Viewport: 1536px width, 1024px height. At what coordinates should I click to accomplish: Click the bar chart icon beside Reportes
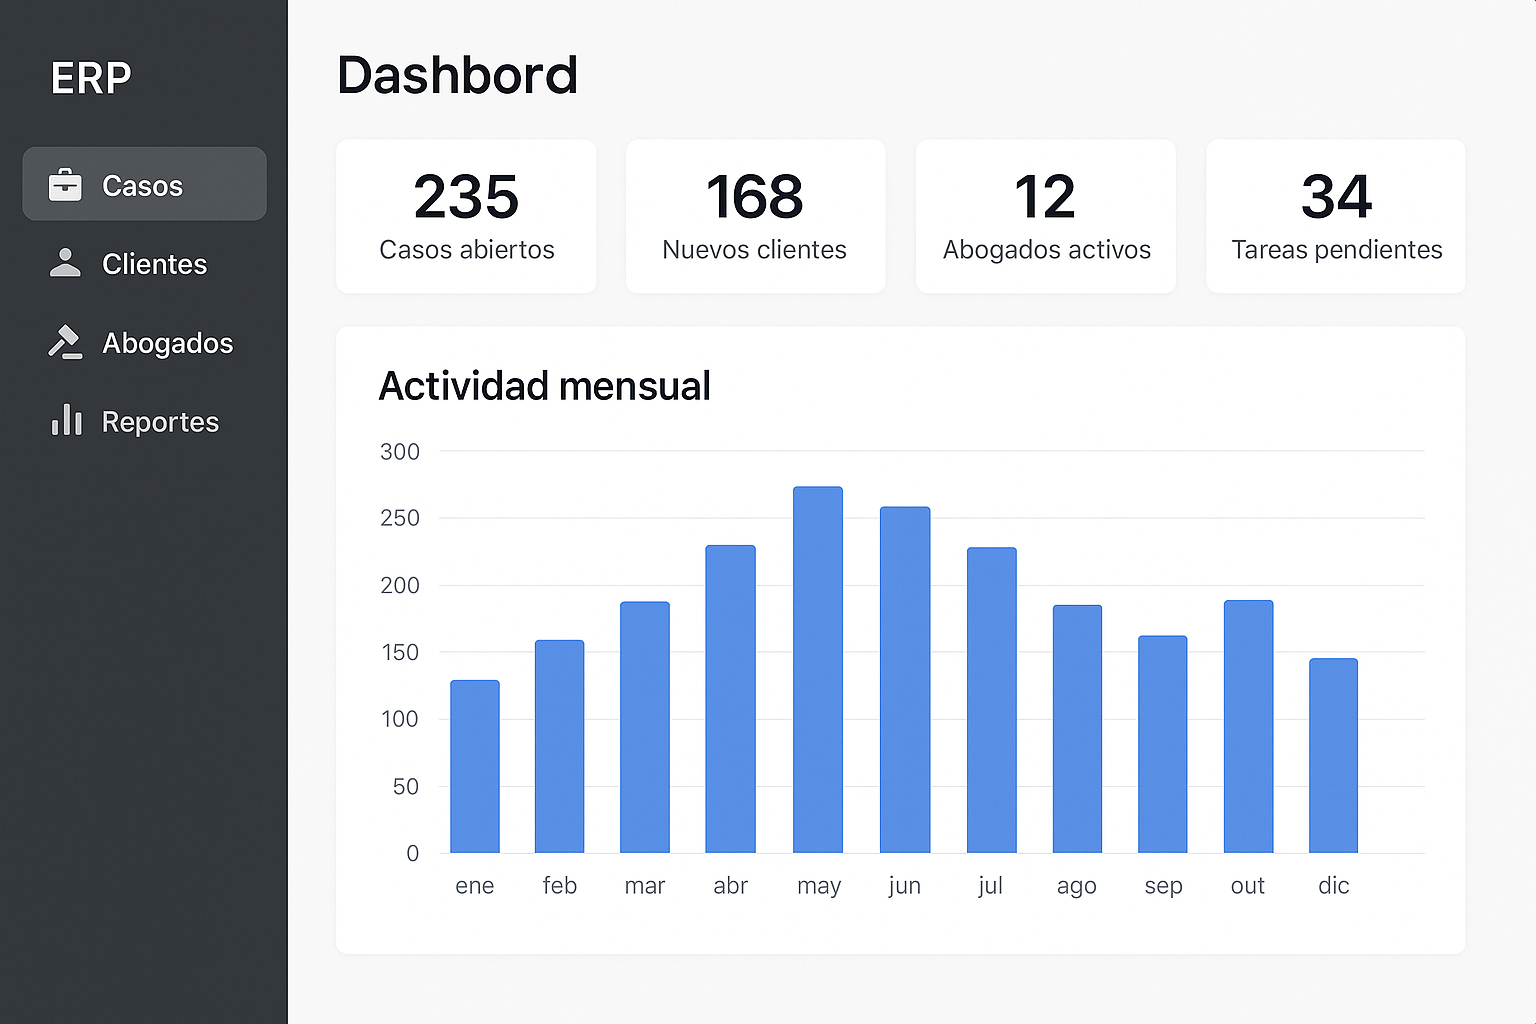pyautogui.click(x=66, y=421)
